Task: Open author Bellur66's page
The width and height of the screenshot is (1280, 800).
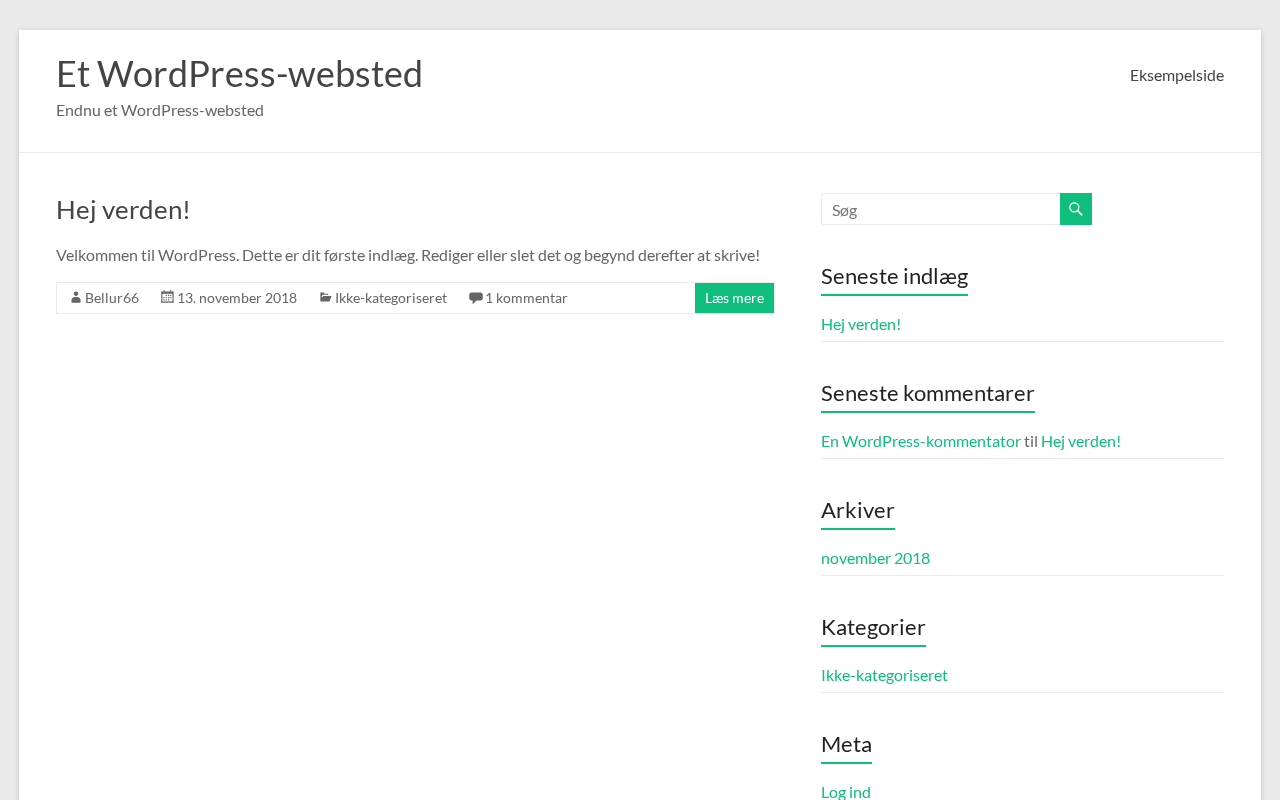Action: coord(112,298)
